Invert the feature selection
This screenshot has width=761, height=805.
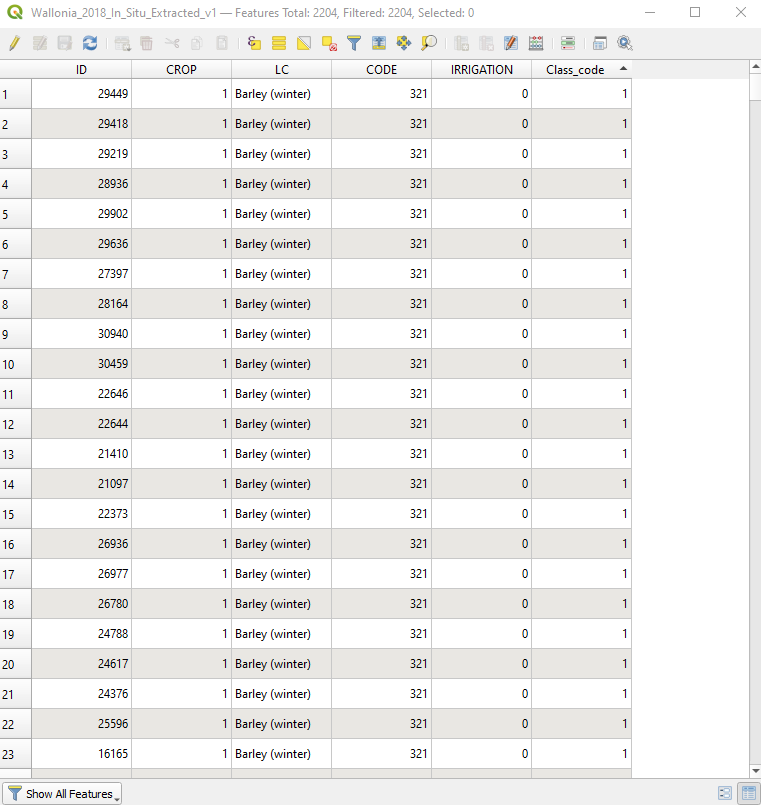(x=304, y=43)
